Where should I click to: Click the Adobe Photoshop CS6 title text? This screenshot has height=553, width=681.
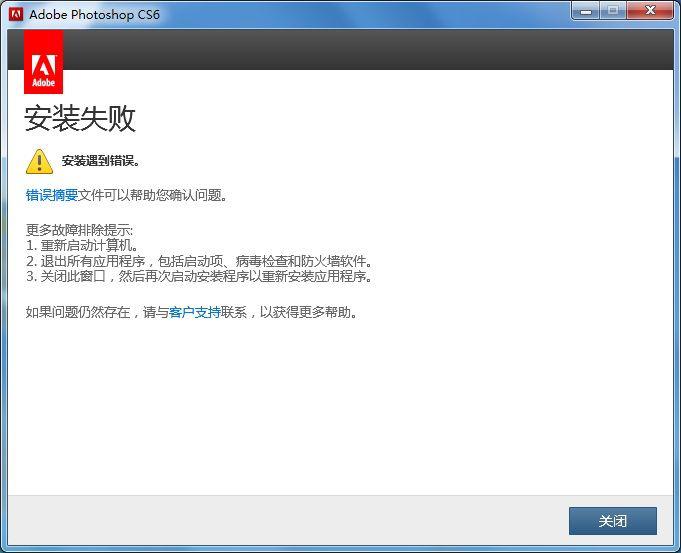coord(95,14)
